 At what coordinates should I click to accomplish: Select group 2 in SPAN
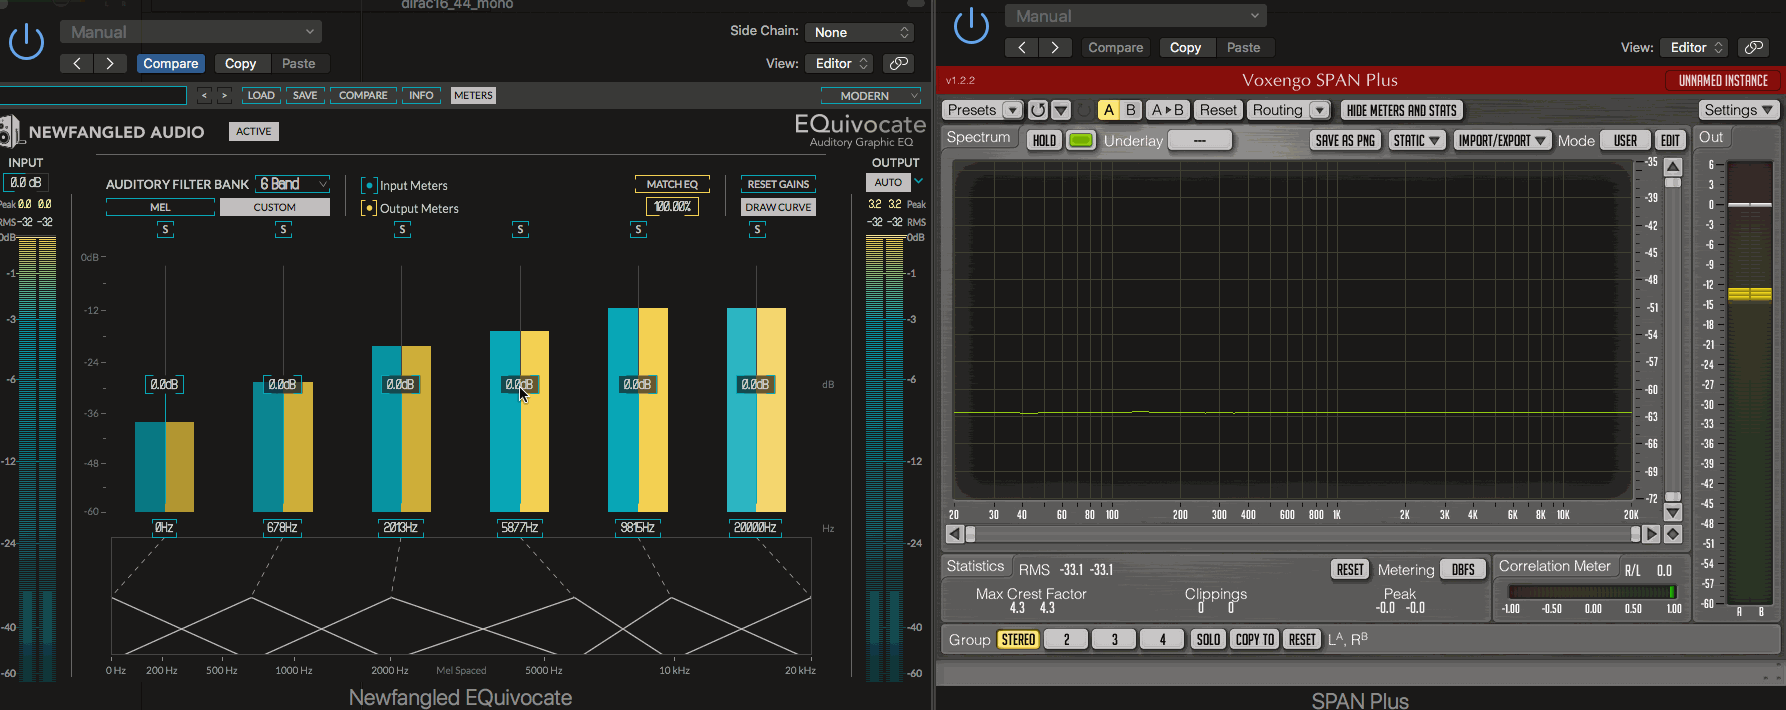(x=1066, y=640)
